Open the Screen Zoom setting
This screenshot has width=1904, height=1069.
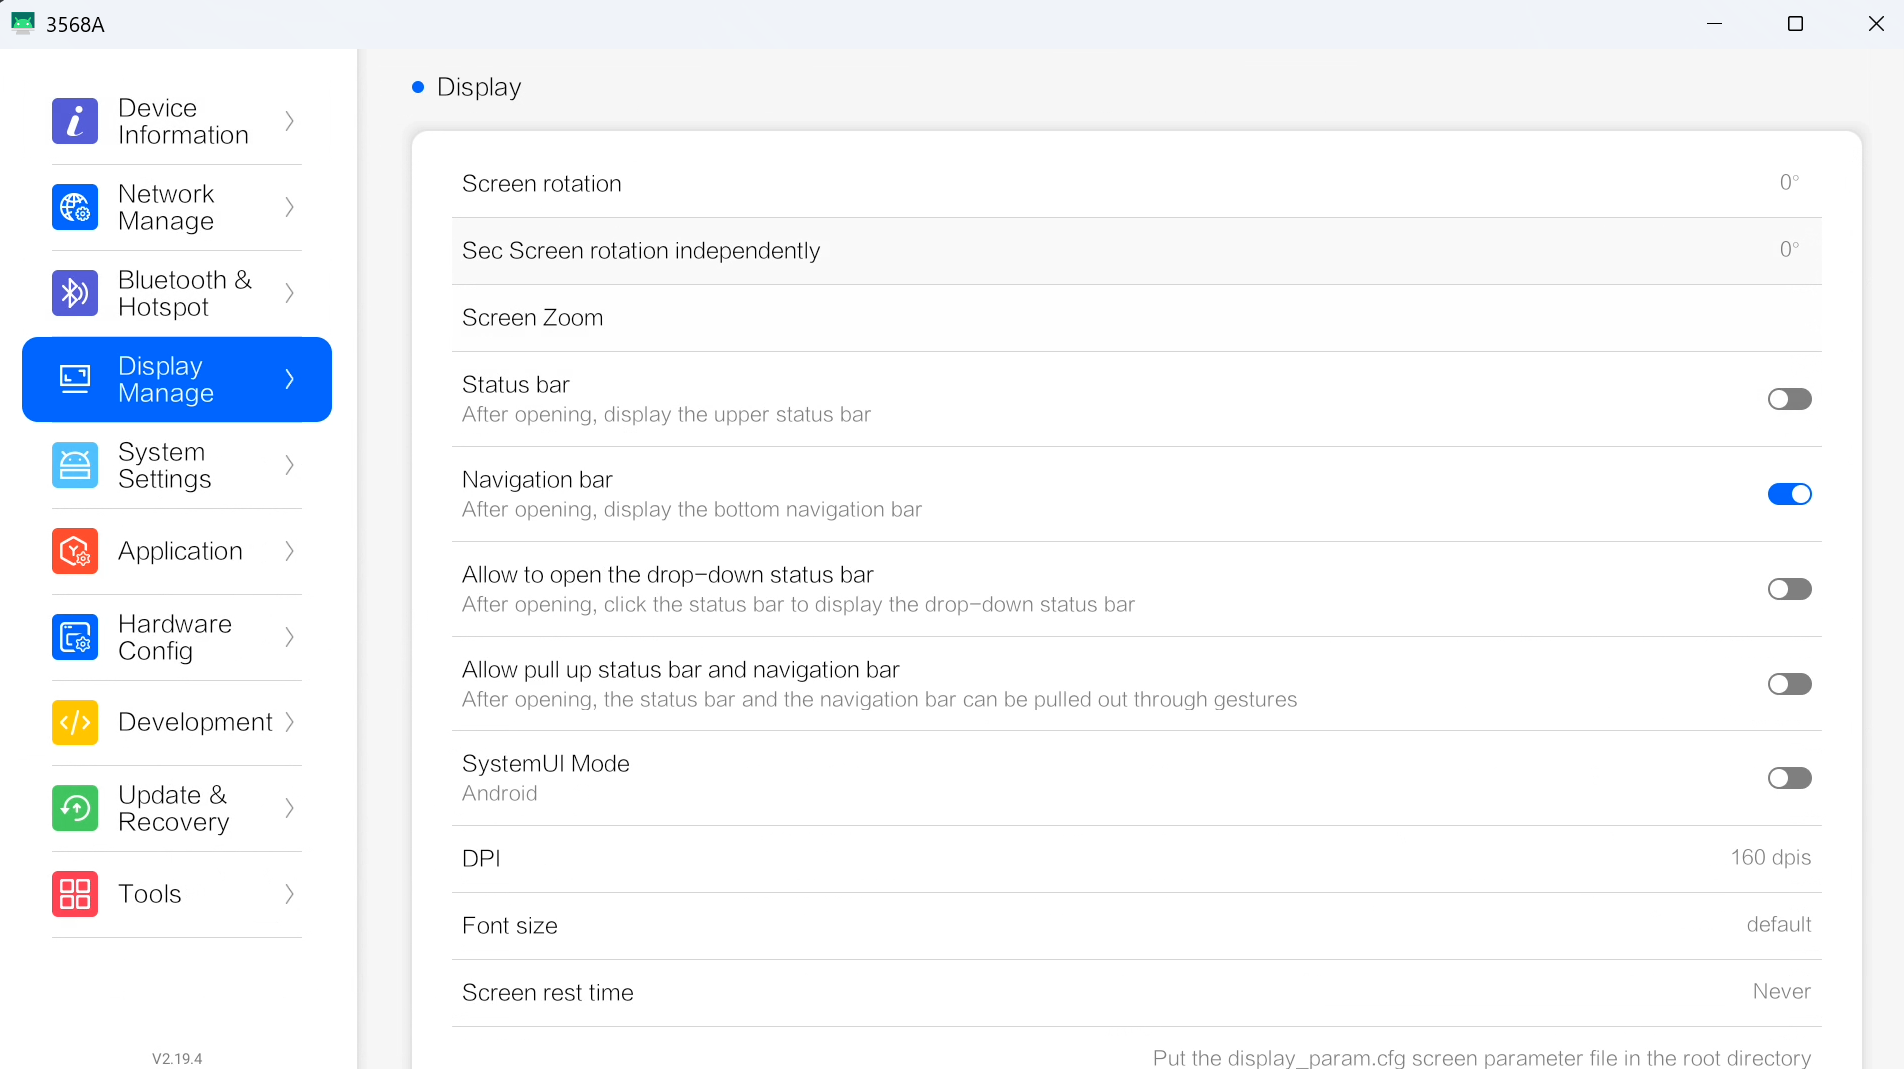[1136, 318]
